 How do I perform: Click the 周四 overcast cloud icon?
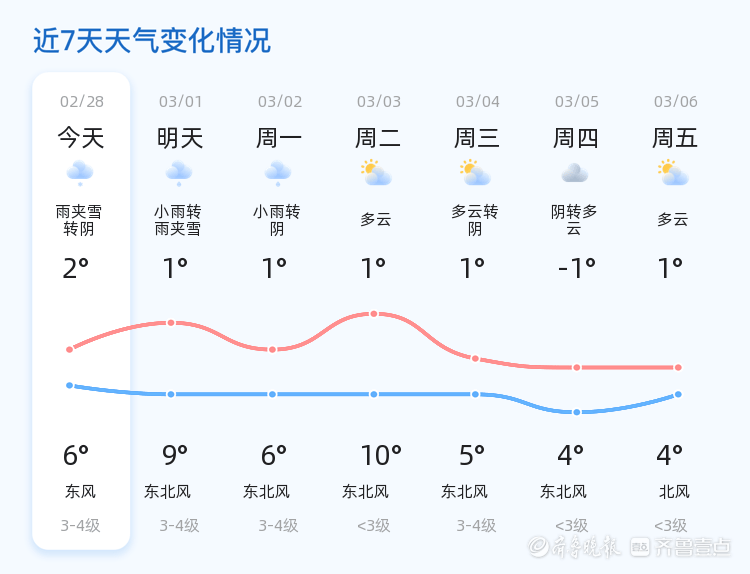coord(574,173)
